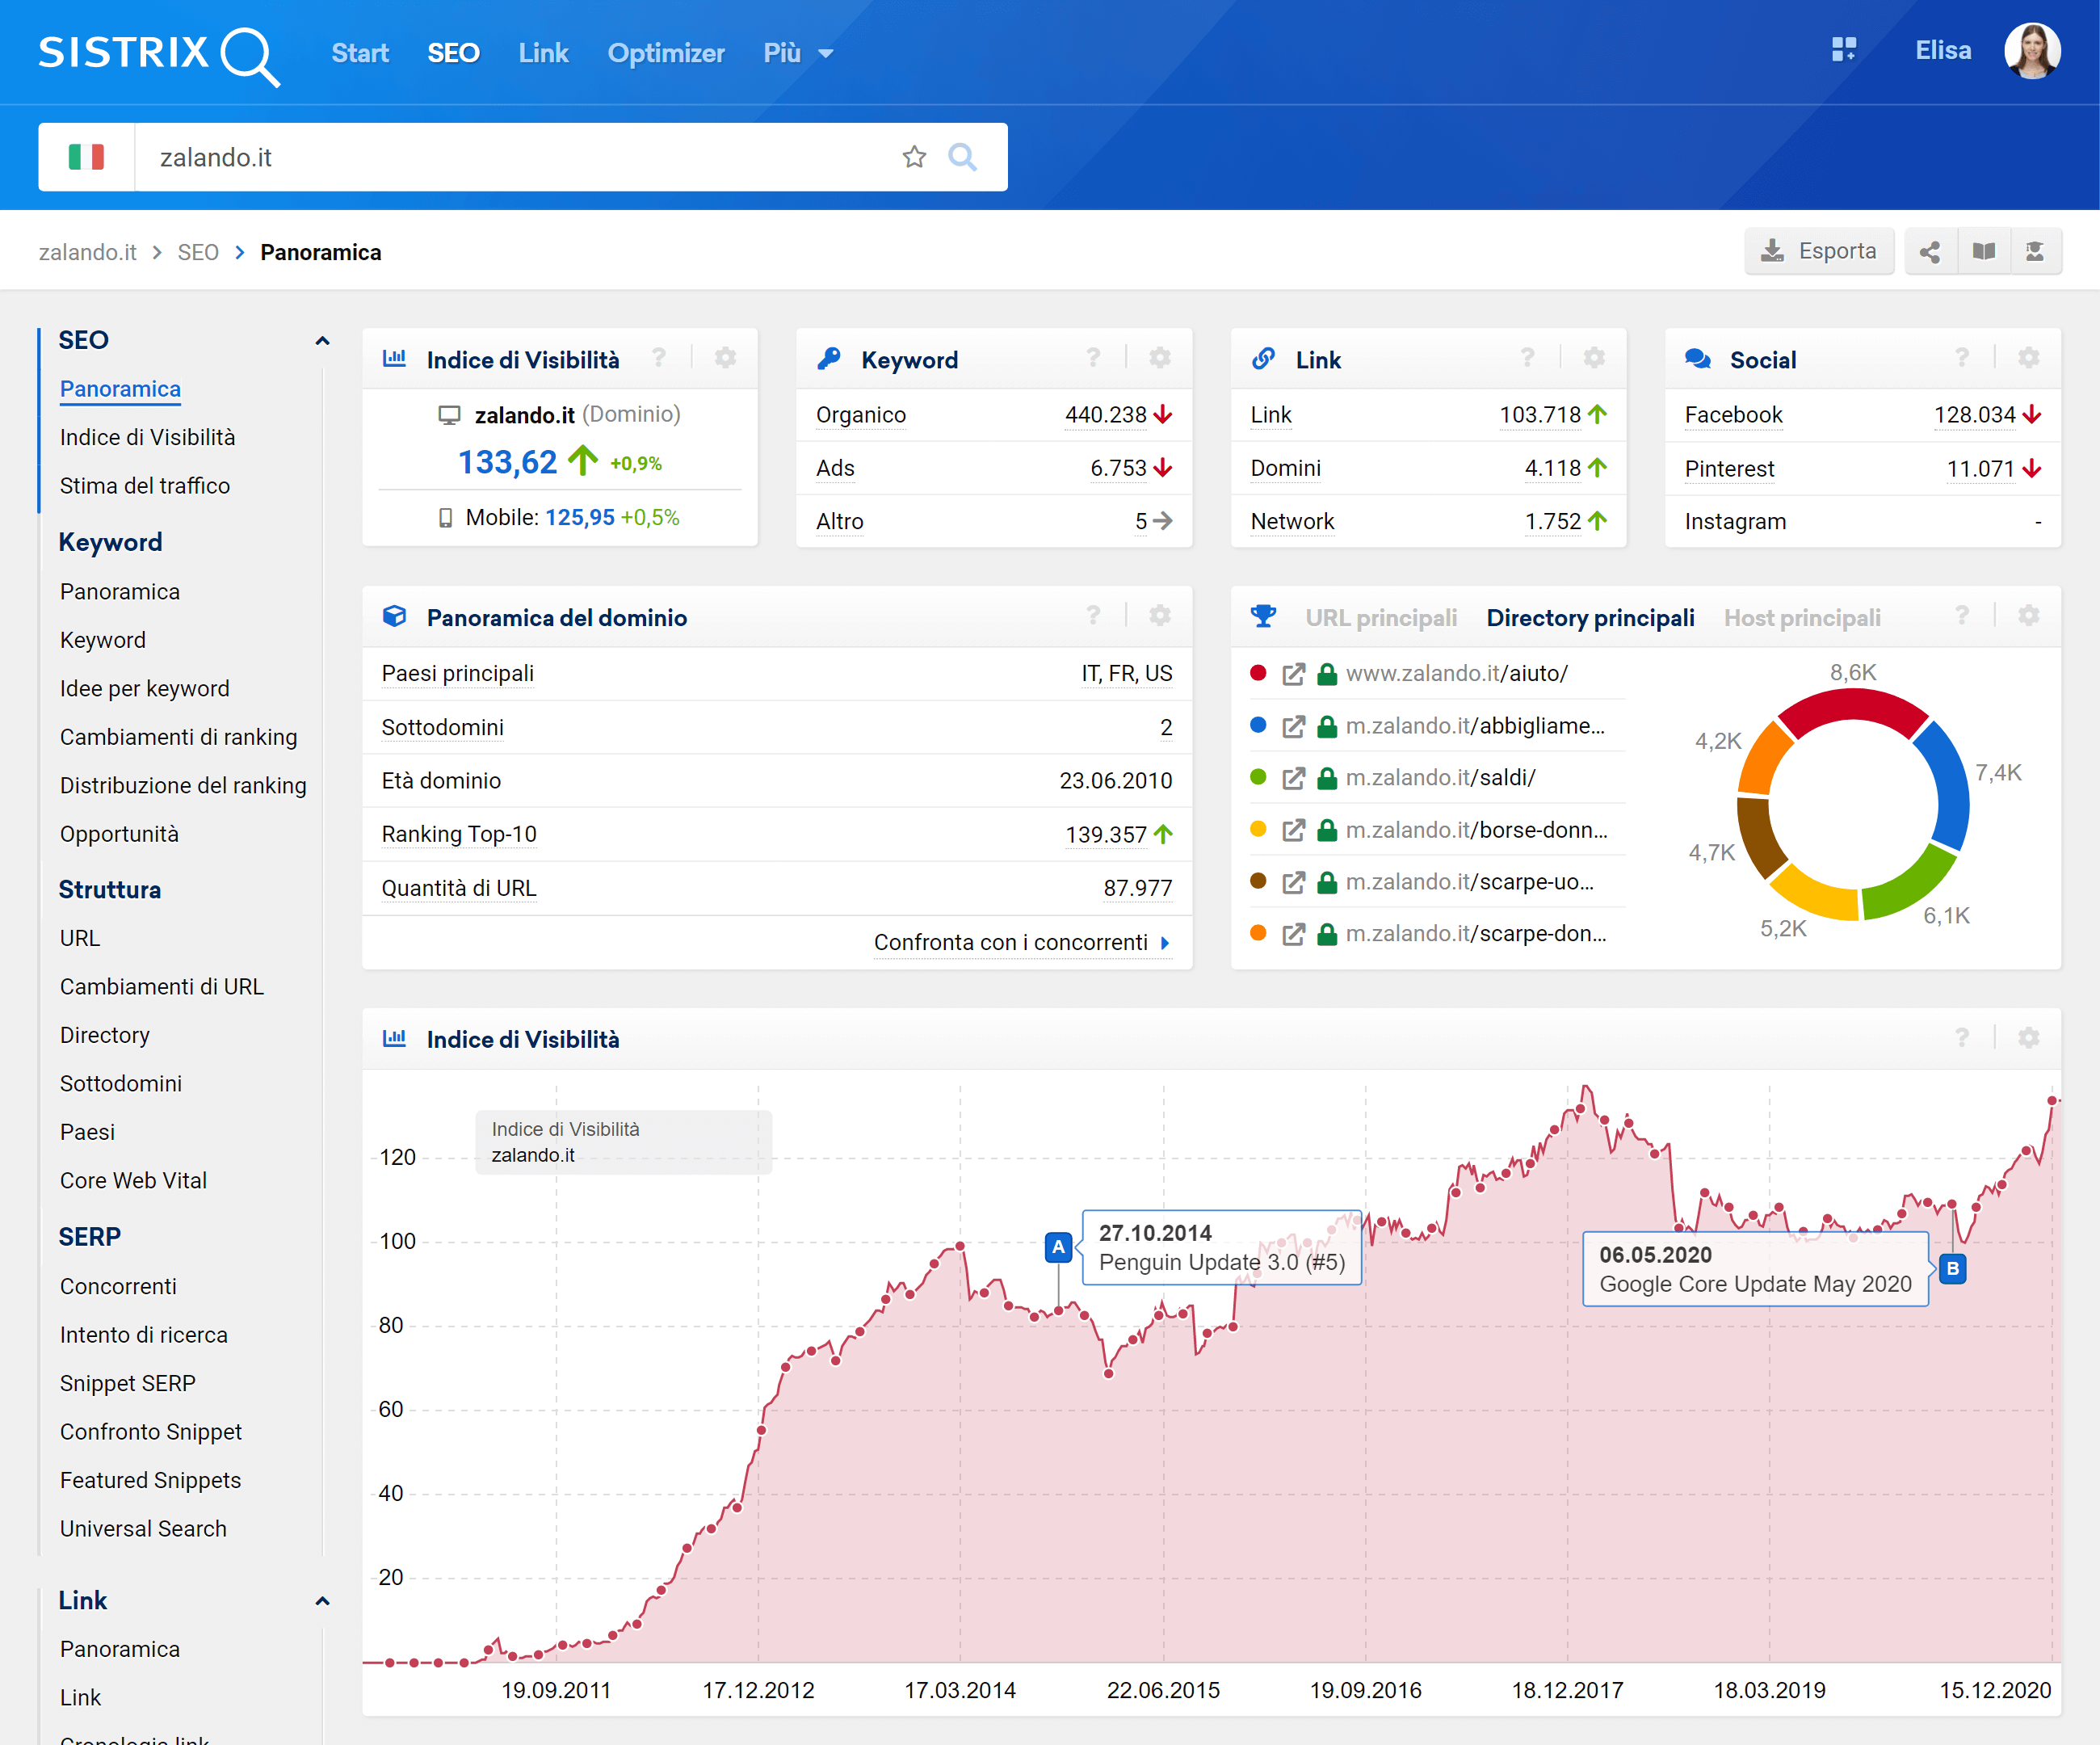Screen dimensions: 2100x1745
Task: Open visibility chart settings gear
Action: (2028, 1038)
